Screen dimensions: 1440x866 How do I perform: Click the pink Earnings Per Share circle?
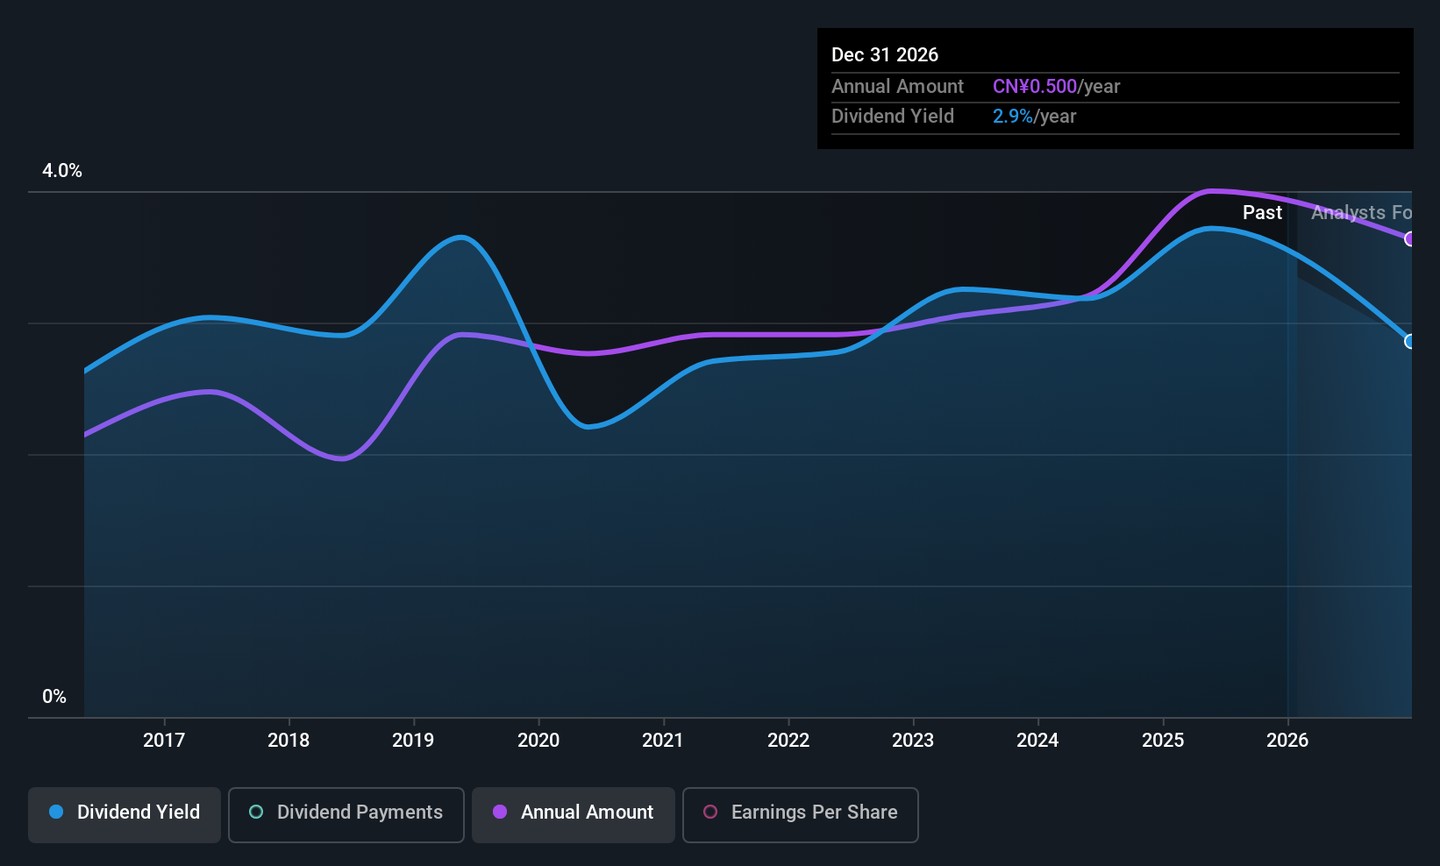[x=710, y=812]
